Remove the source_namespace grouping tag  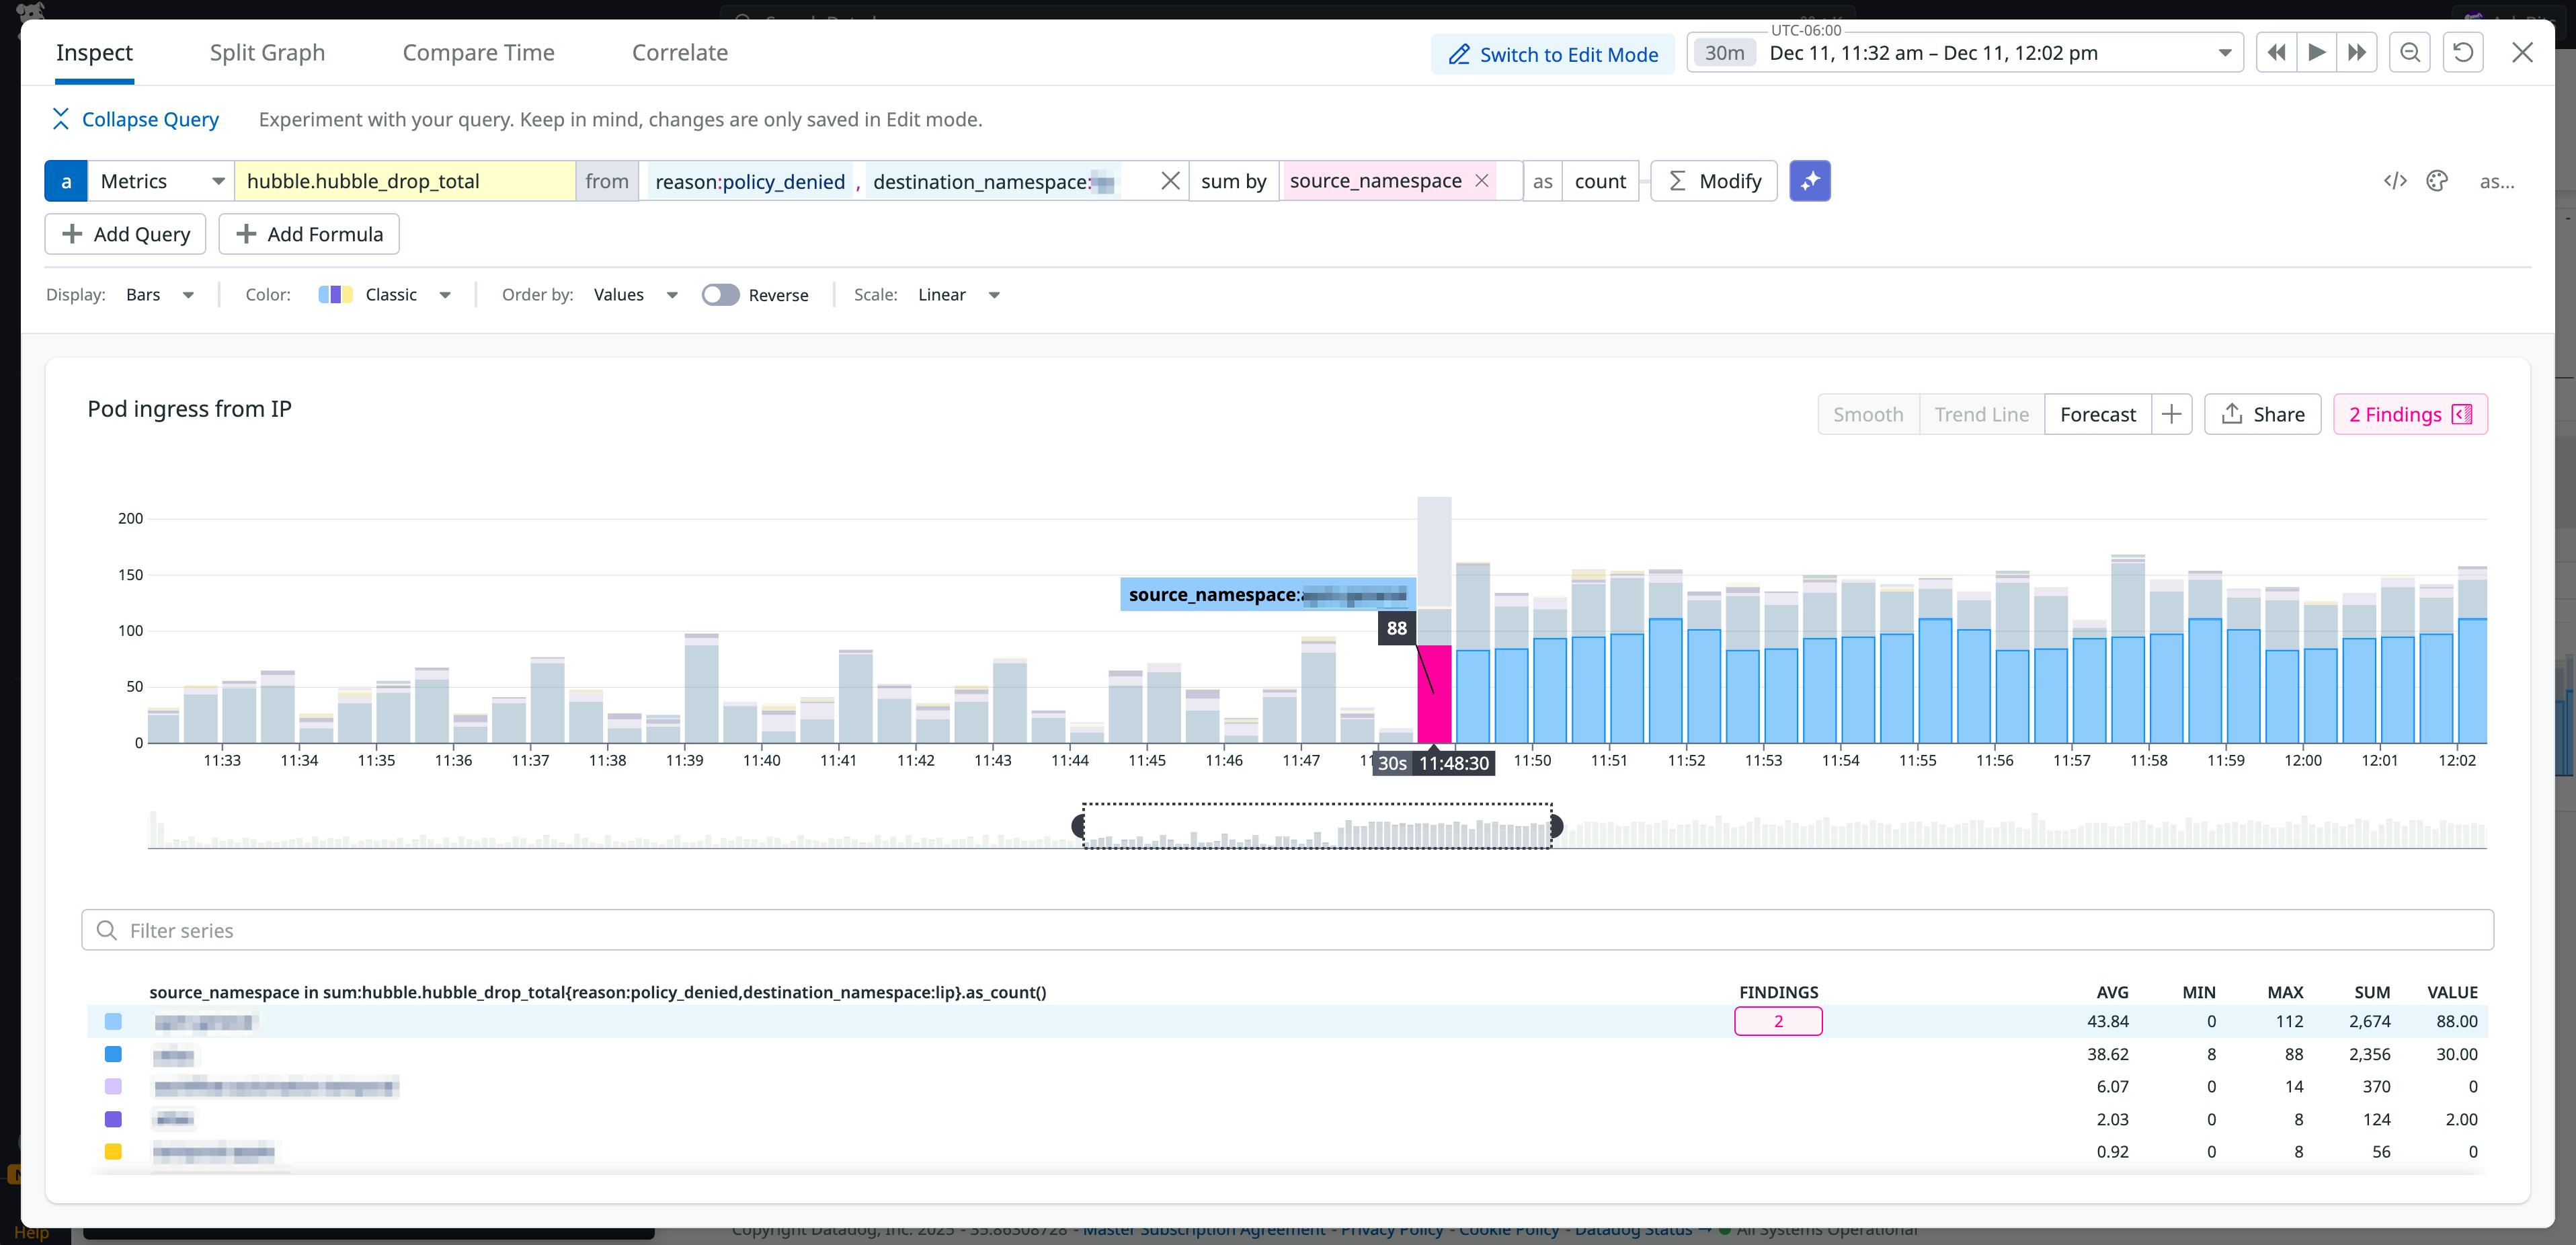point(1482,180)
